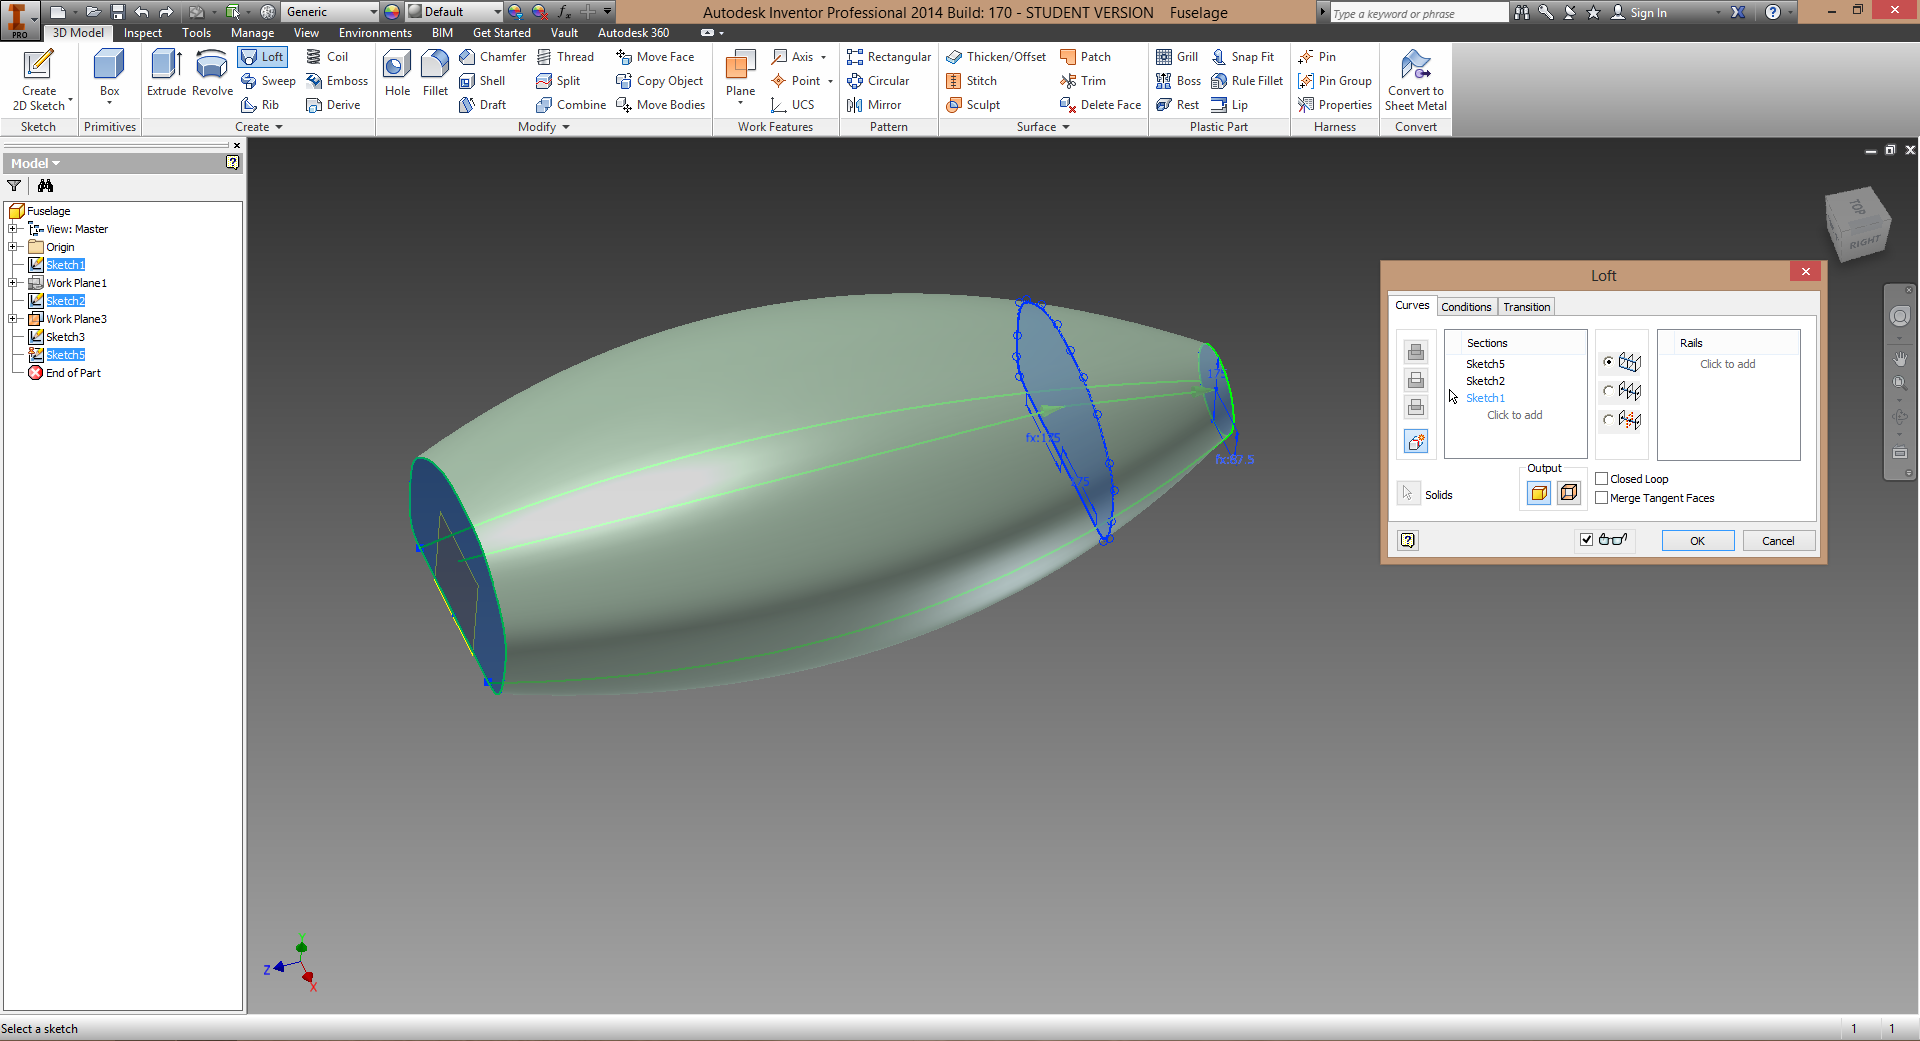Image resolution: width=1920 pixels, height=1041 pixels.
Task: Select the Stitch surface tool
Action: coord(974,81)
